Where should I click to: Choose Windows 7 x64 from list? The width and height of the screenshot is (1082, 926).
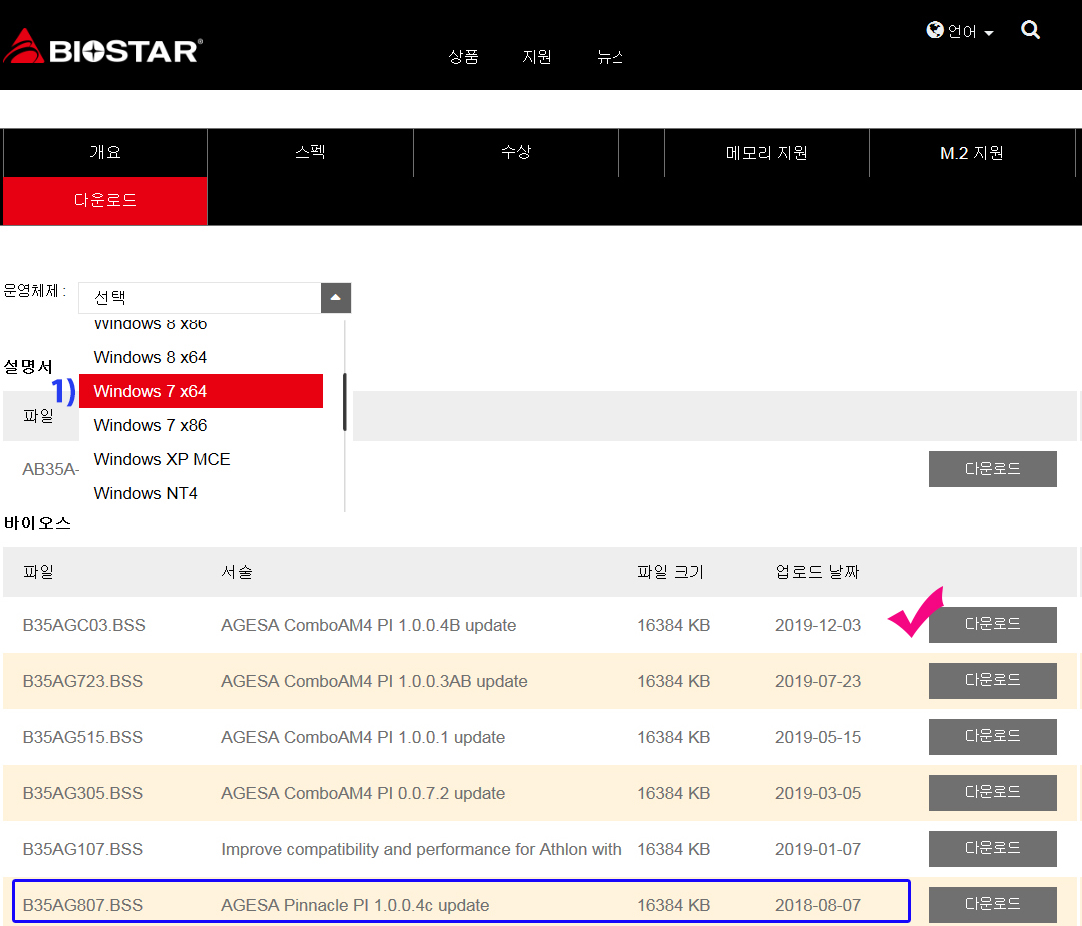point(201,391)
